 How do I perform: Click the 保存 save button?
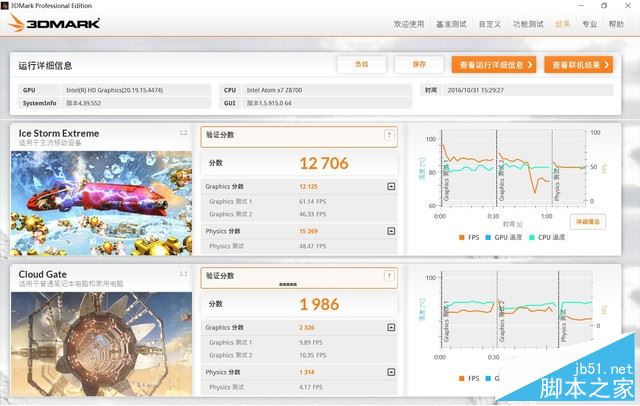click(x=419, y=64)
